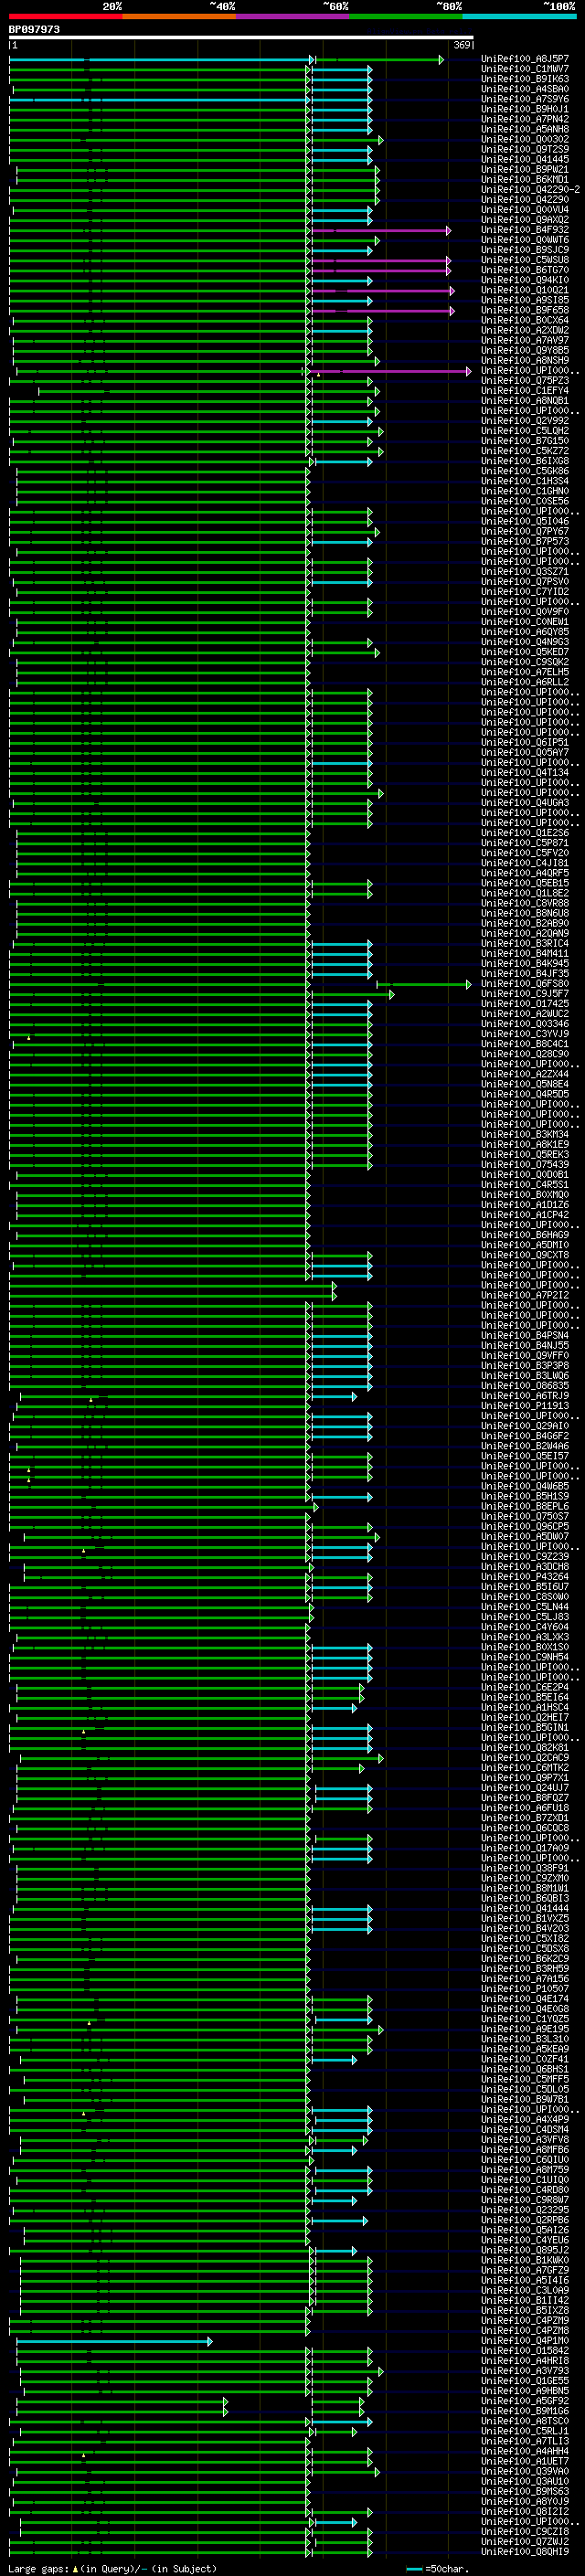Click the green alignment bar of Q6FS80
Viewport: 585px width, 2576px height.
coord(423,984)
